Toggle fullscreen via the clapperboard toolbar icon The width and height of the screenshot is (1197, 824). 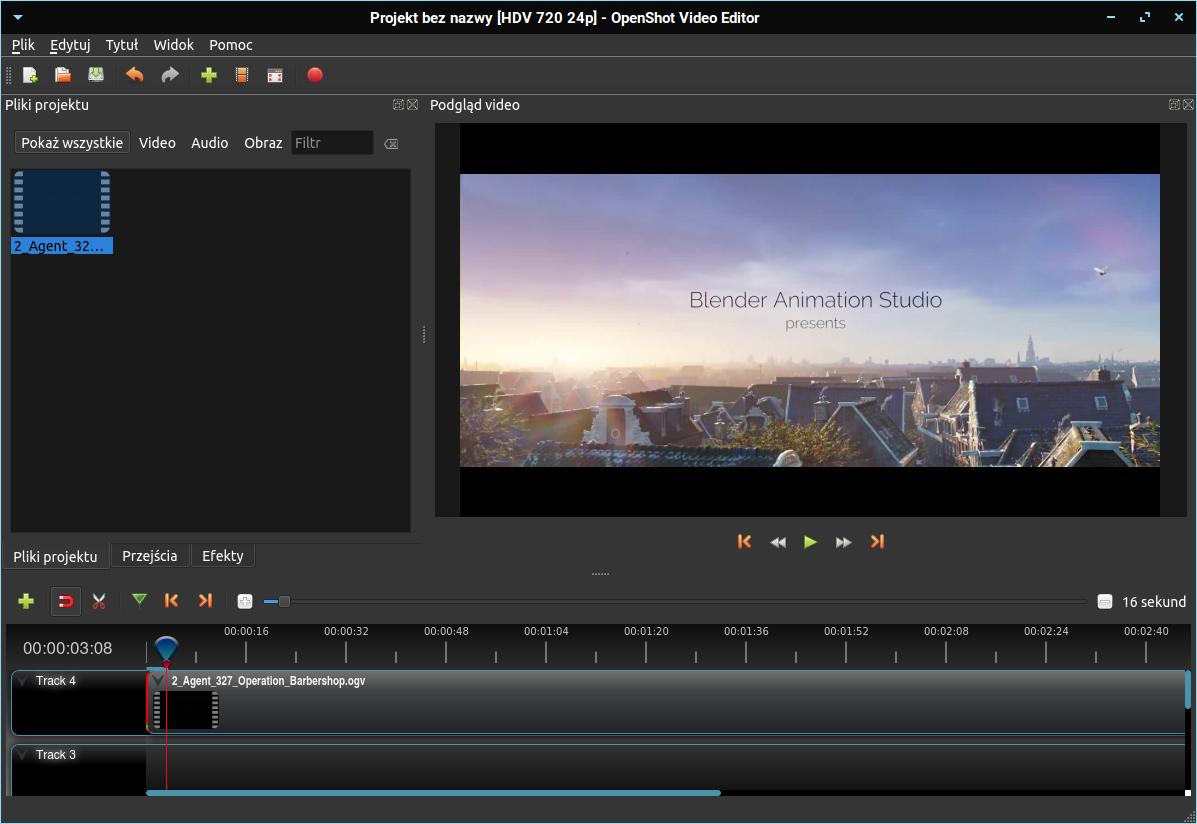[275, 75]
